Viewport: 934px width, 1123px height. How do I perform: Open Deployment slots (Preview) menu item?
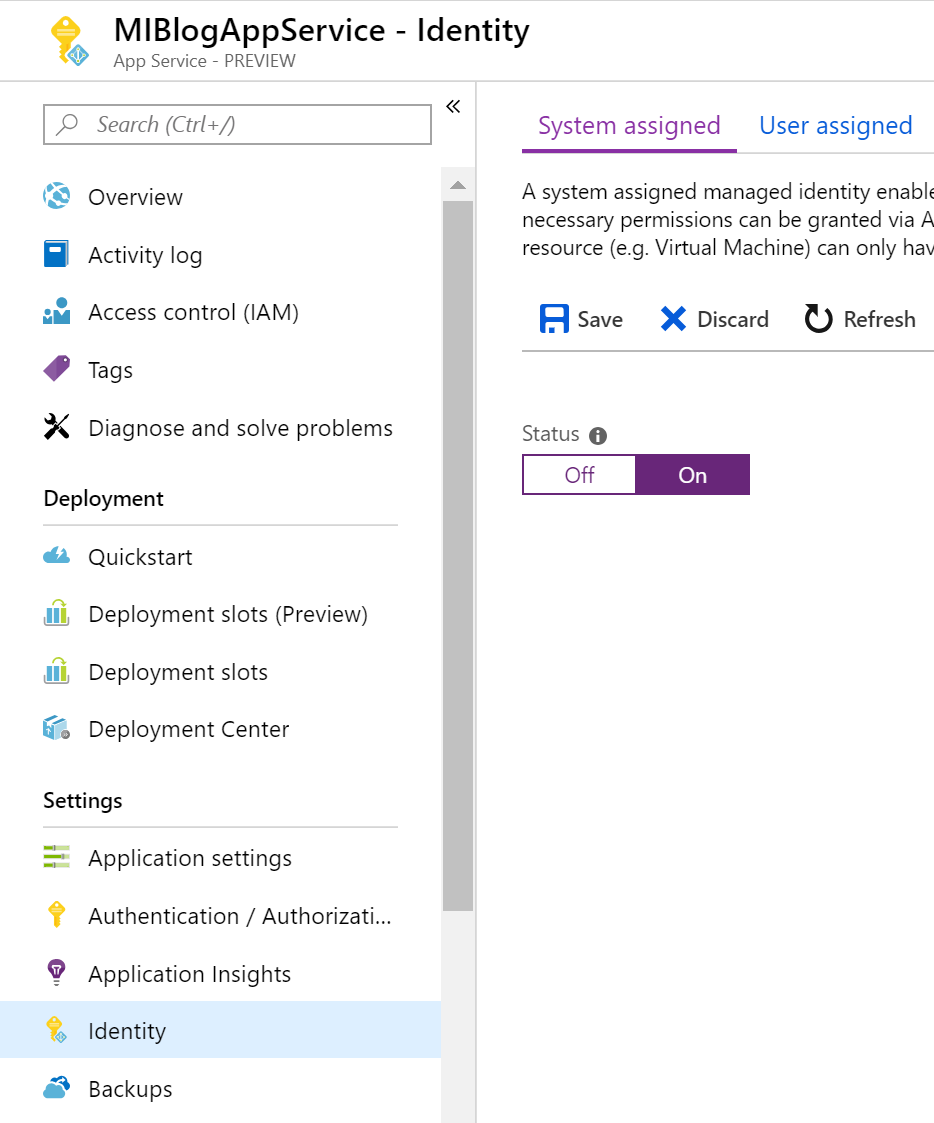coord(227,614)
